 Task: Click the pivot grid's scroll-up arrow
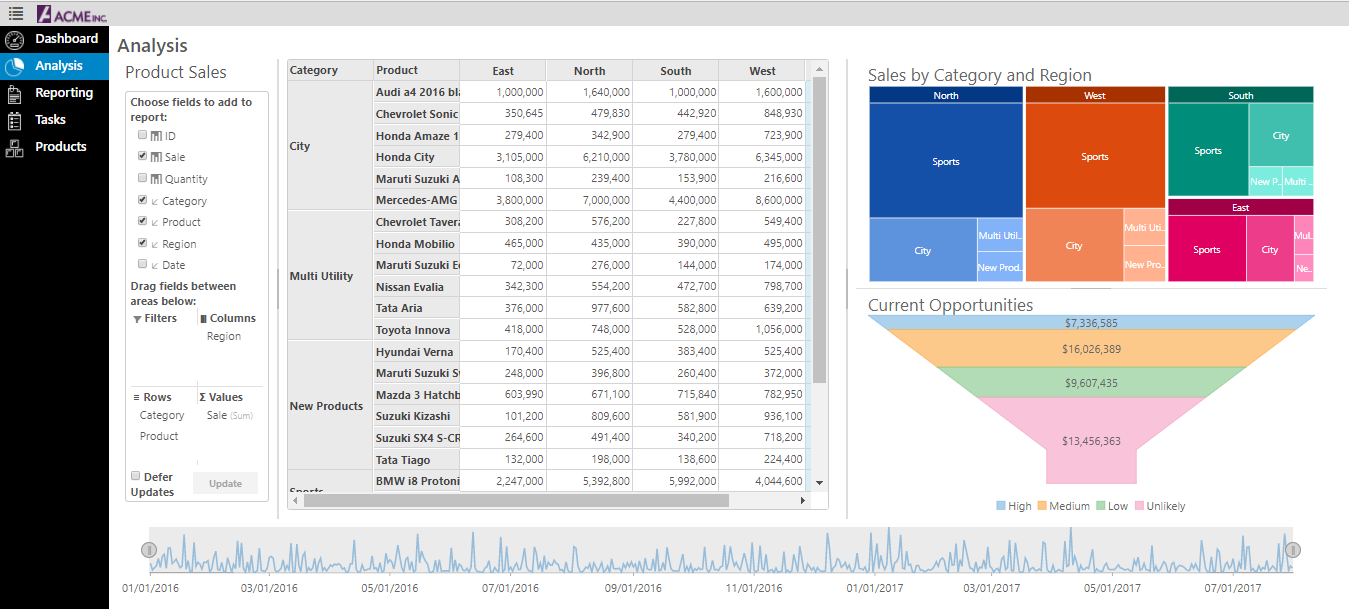pyautogui.click(x=820, y=69)
